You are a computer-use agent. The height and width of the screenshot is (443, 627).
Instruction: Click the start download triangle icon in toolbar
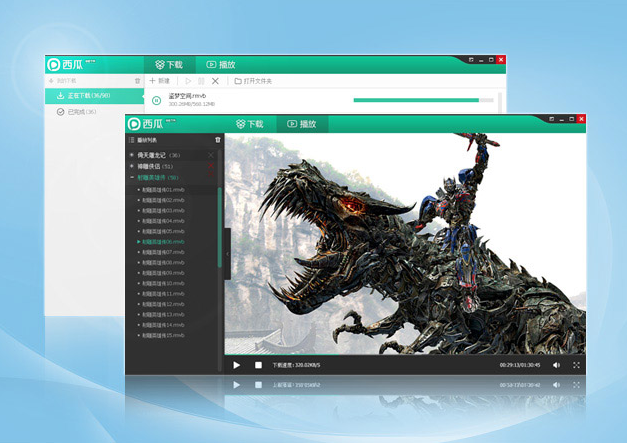click(x=188, y=81)
